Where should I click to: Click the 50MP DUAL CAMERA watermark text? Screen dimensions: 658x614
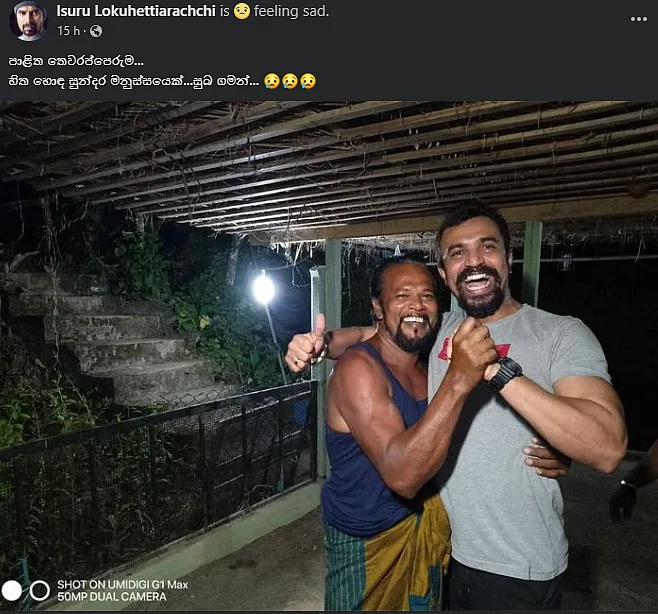tap(112, 597)
